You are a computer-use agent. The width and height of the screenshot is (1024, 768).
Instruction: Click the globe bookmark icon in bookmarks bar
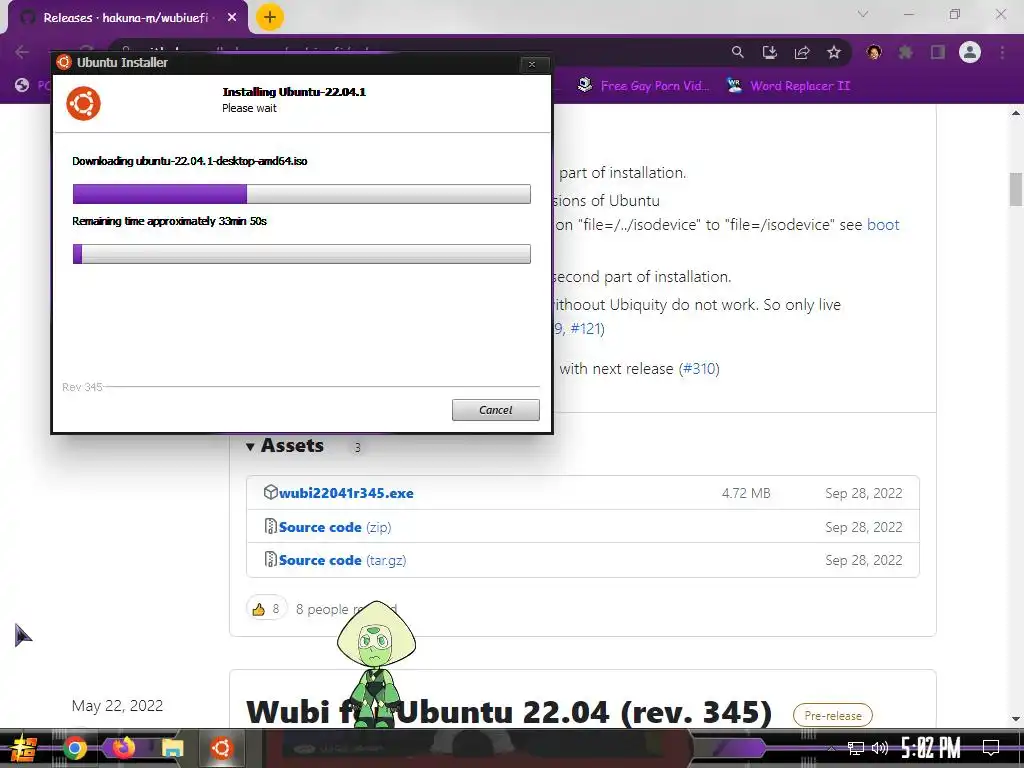click(22, 85)
